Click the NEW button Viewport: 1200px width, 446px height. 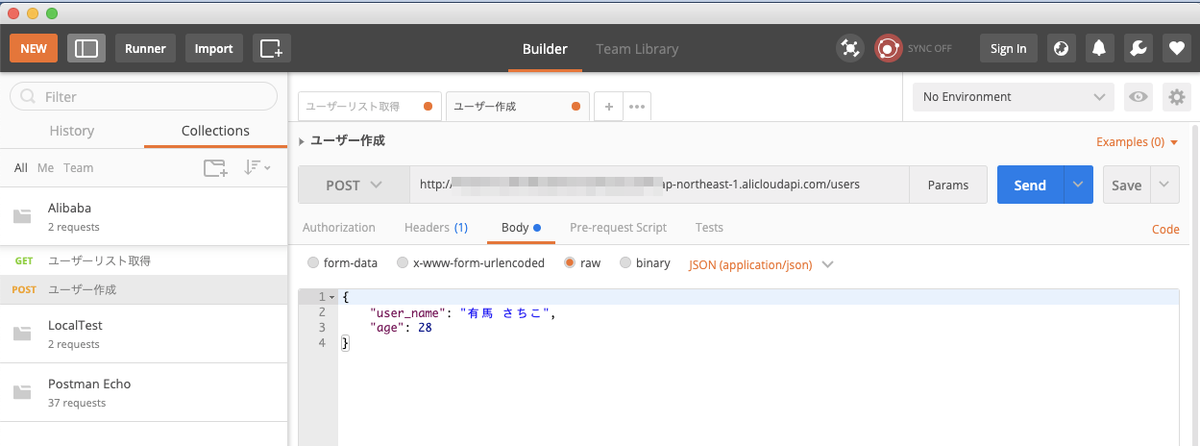33,48
